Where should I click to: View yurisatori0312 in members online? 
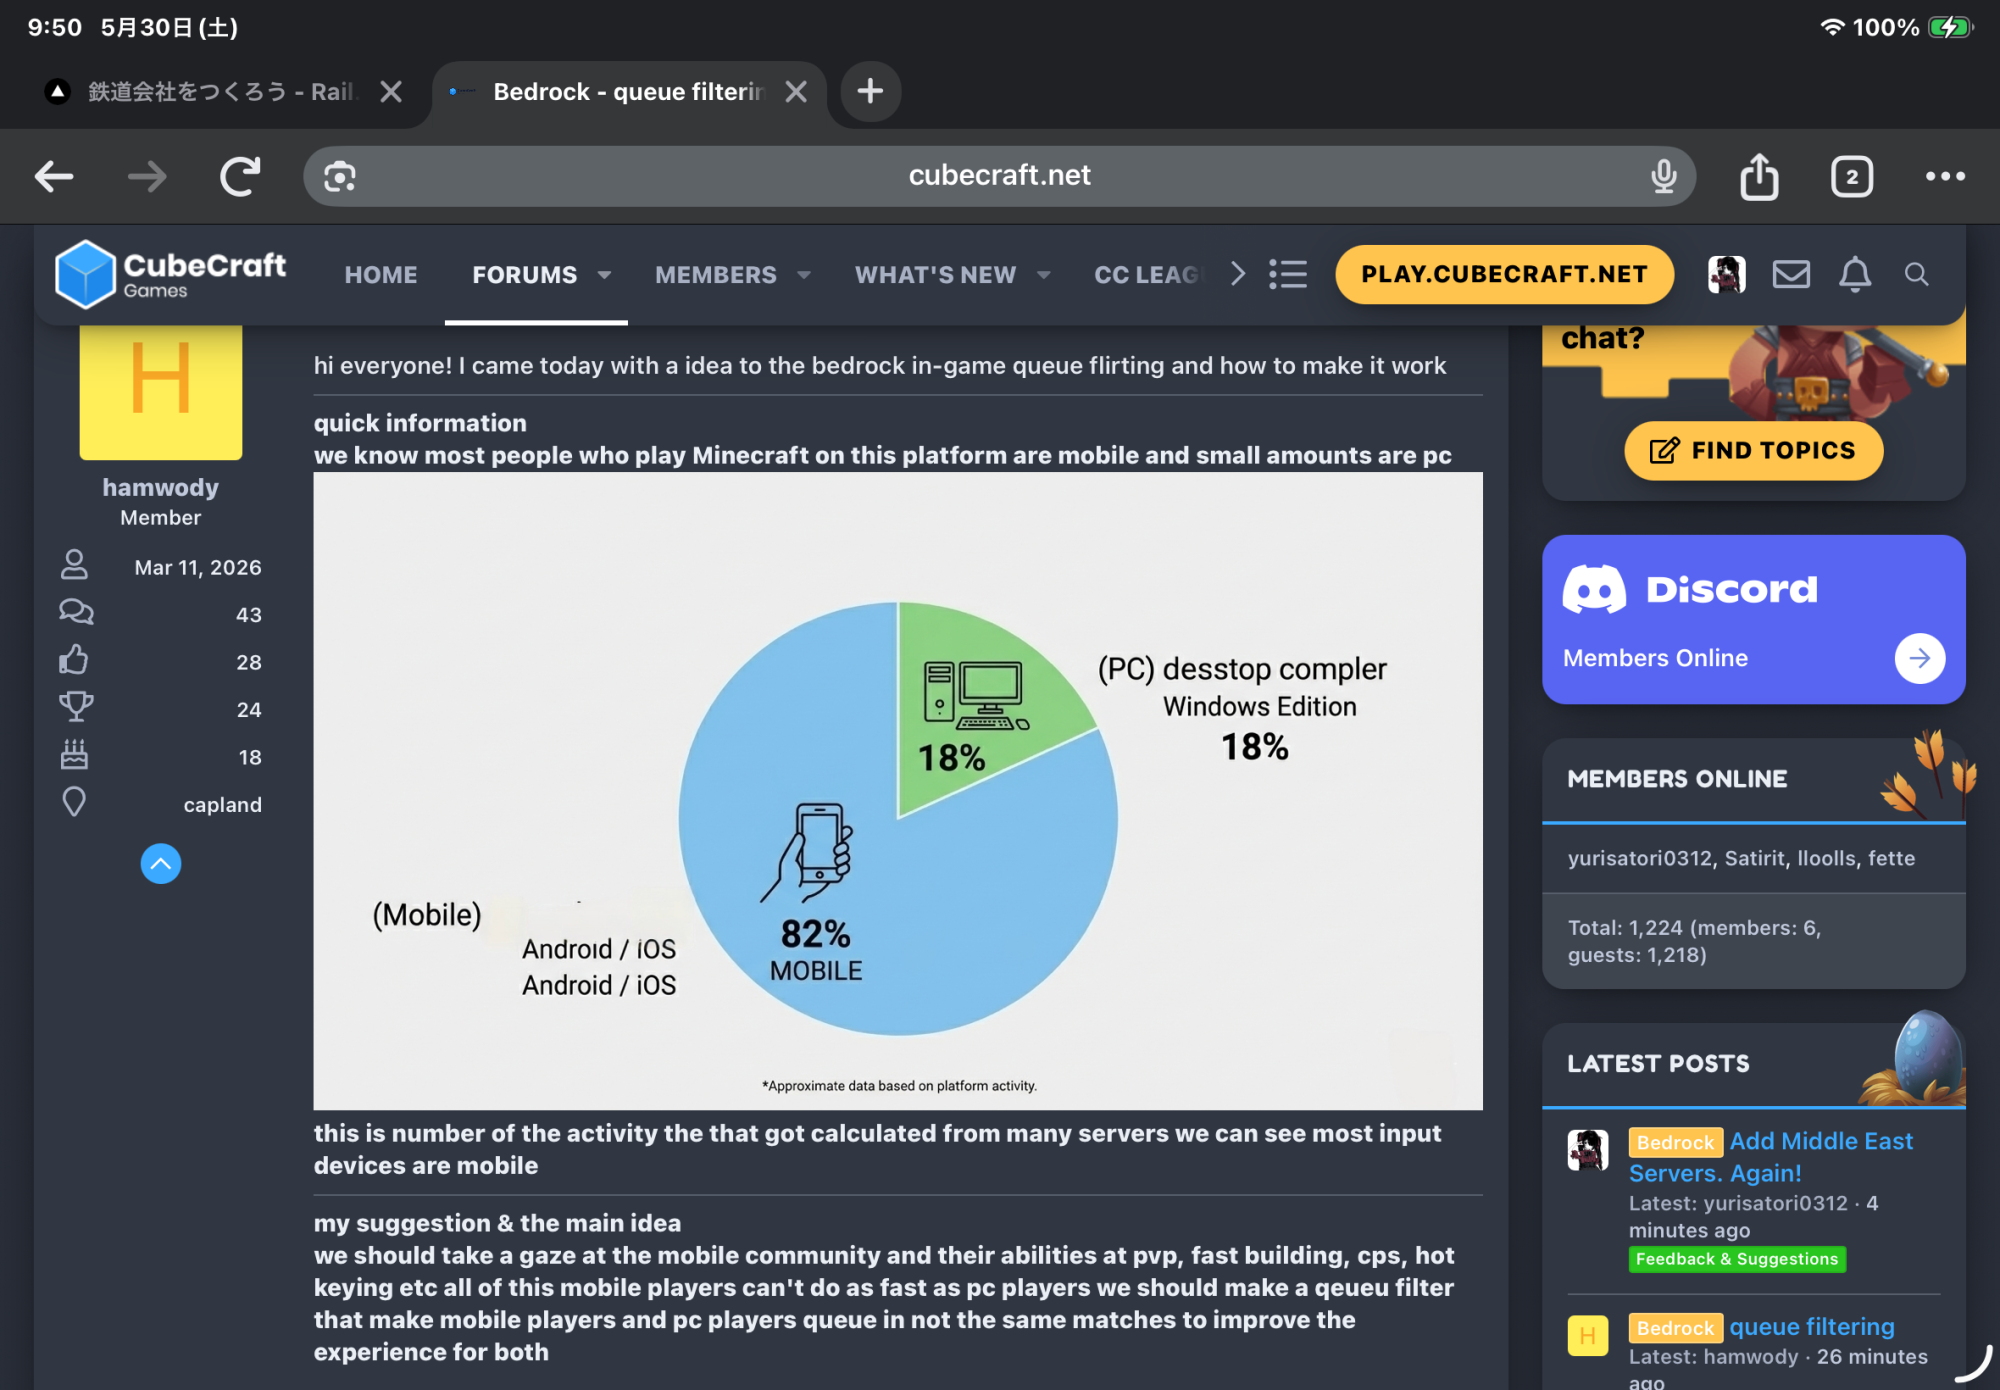1639,858
